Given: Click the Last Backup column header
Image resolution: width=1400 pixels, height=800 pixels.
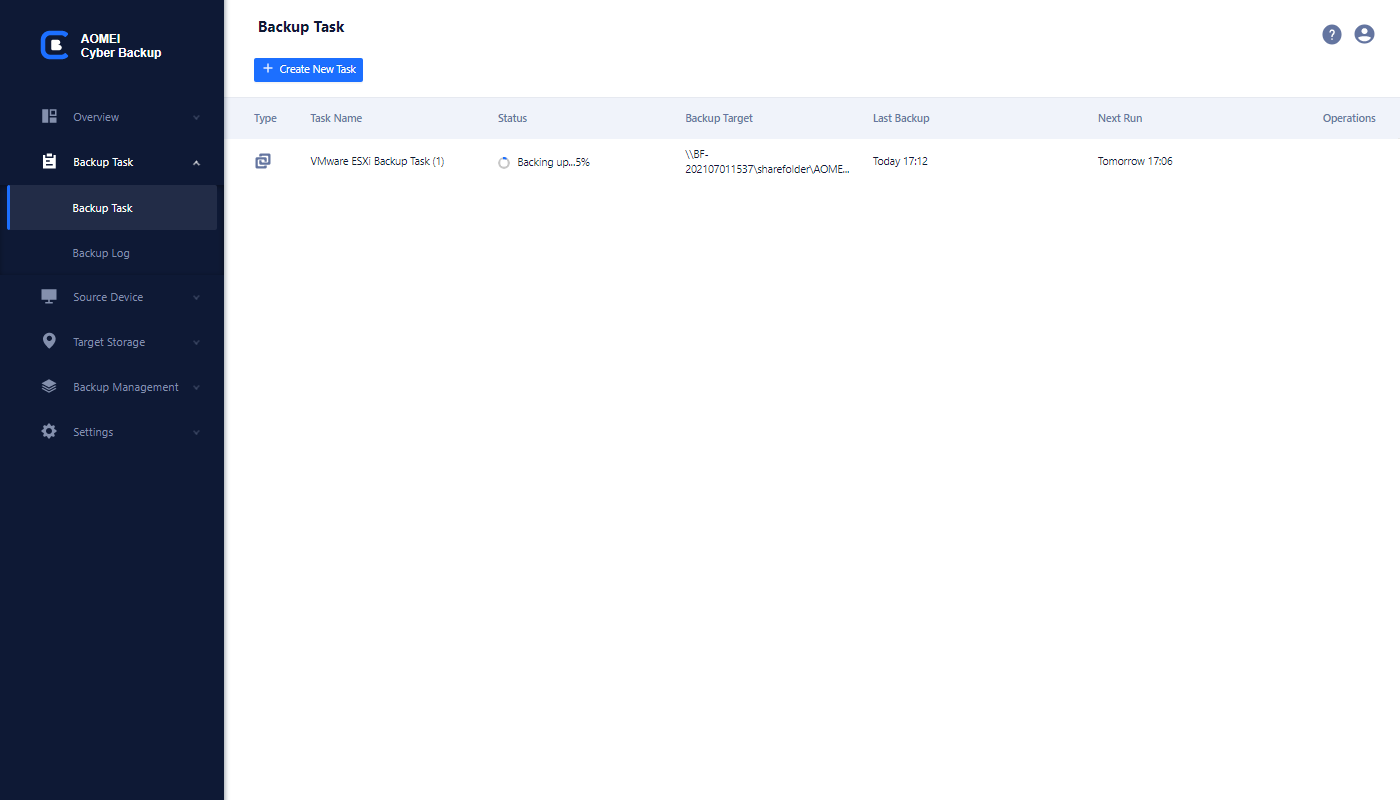Looking at the screenshot, I should (x=901, y=118).
